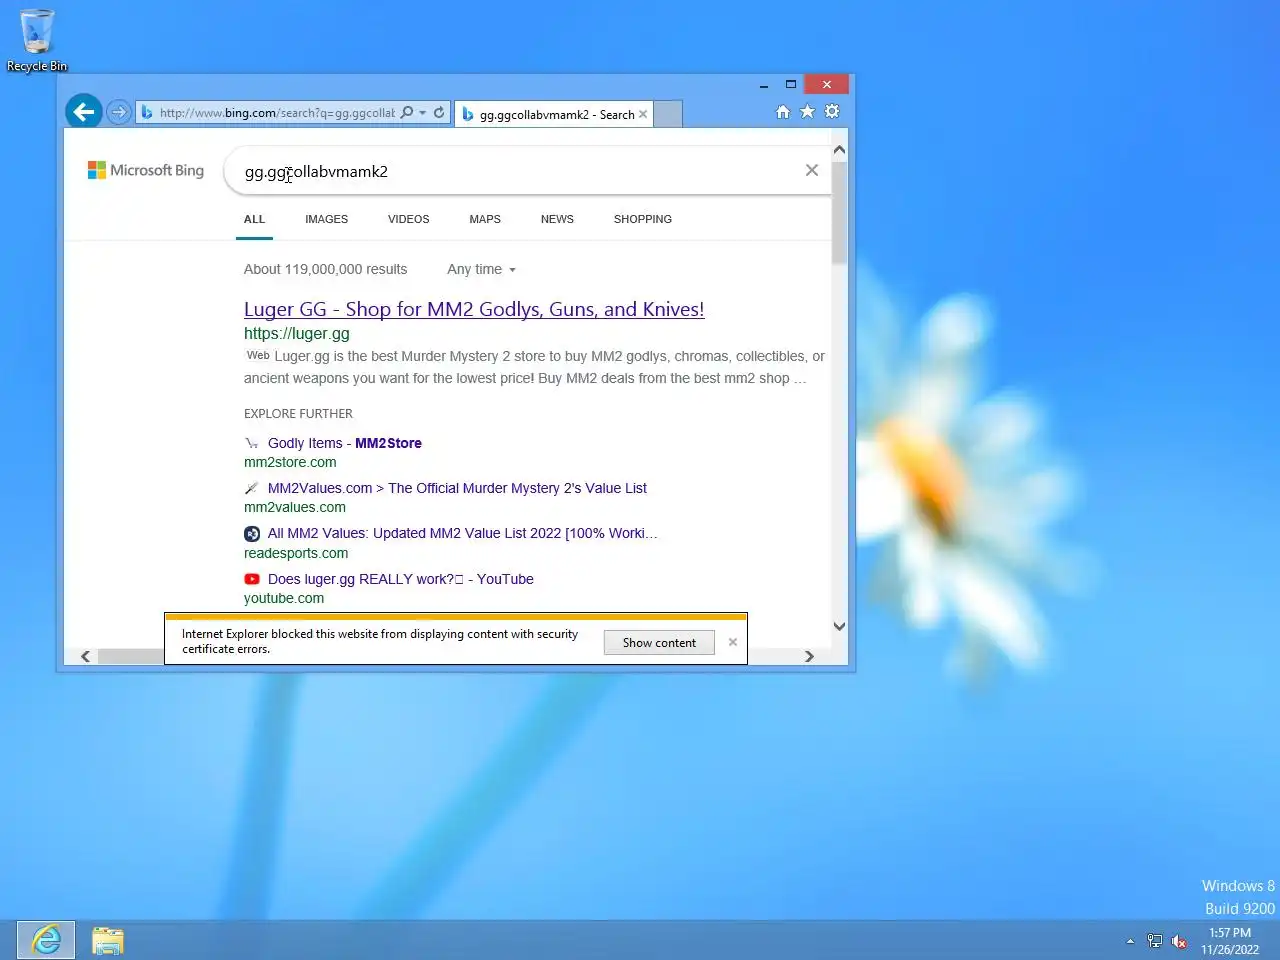Open the Tools gear menu

click(x=832, y=112)
